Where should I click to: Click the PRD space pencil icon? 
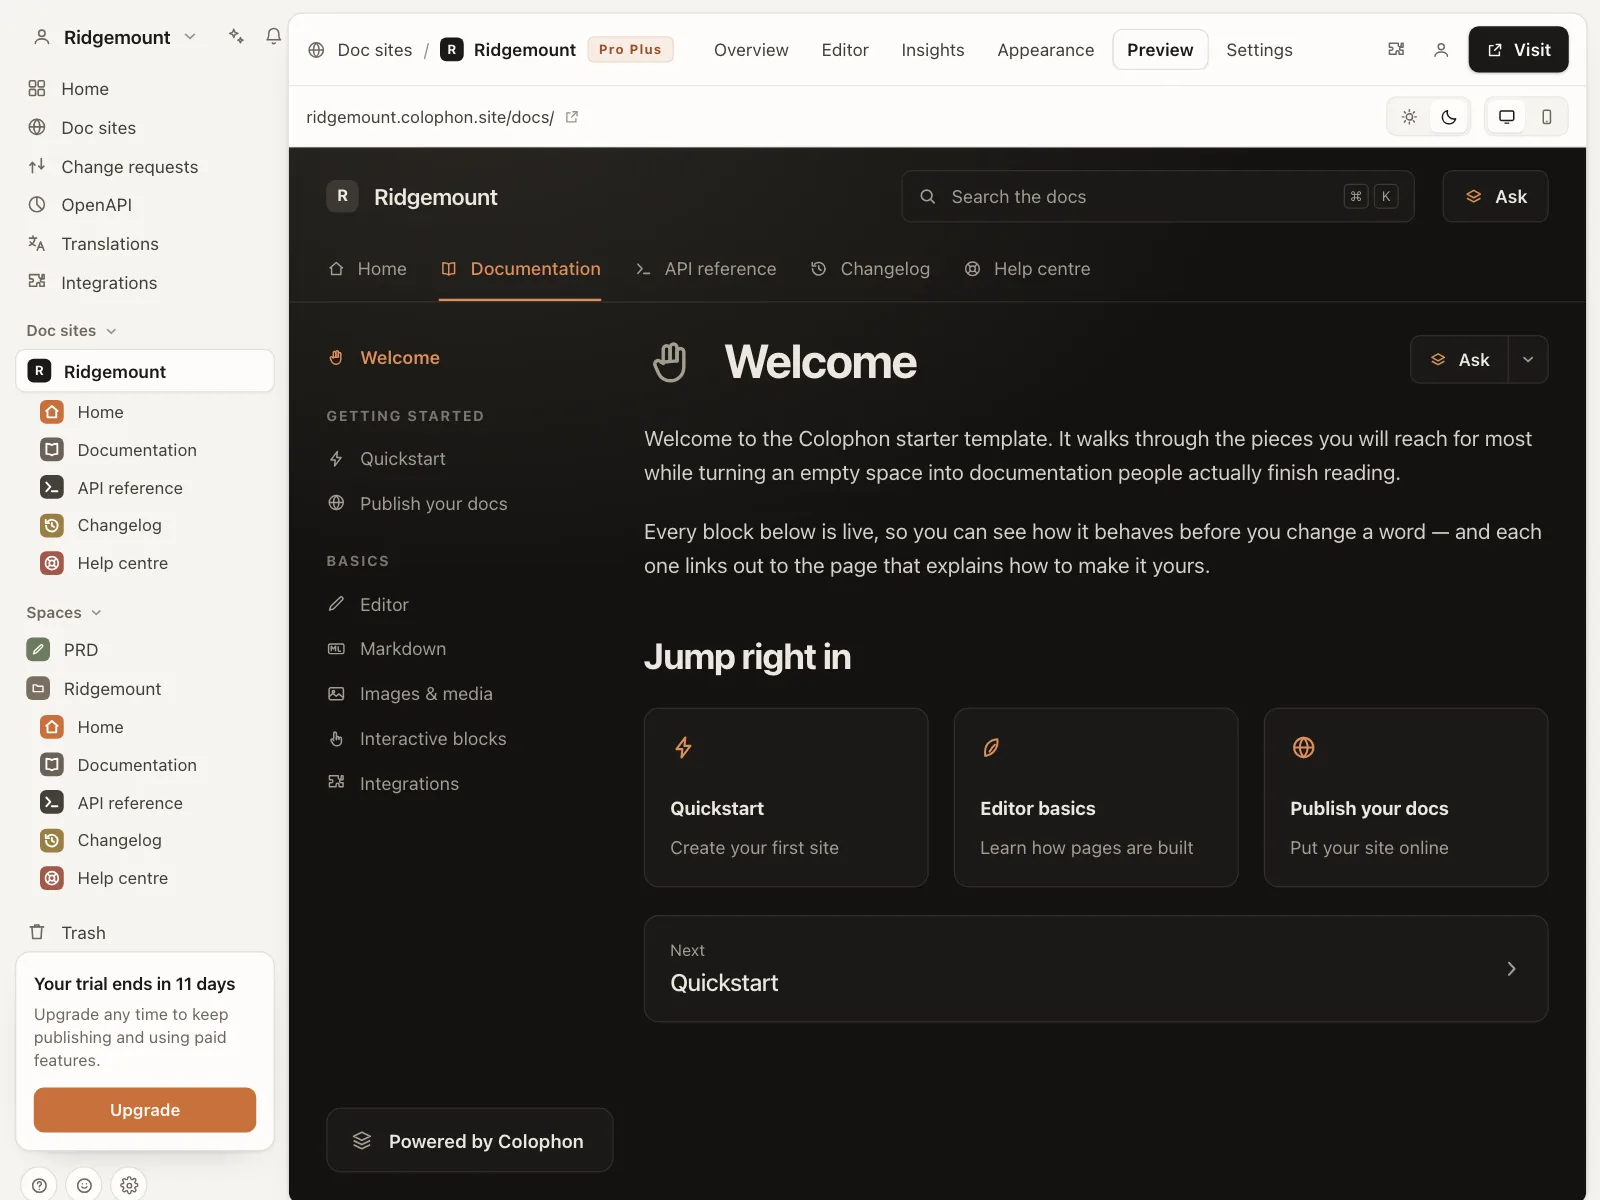coord(38,650)
